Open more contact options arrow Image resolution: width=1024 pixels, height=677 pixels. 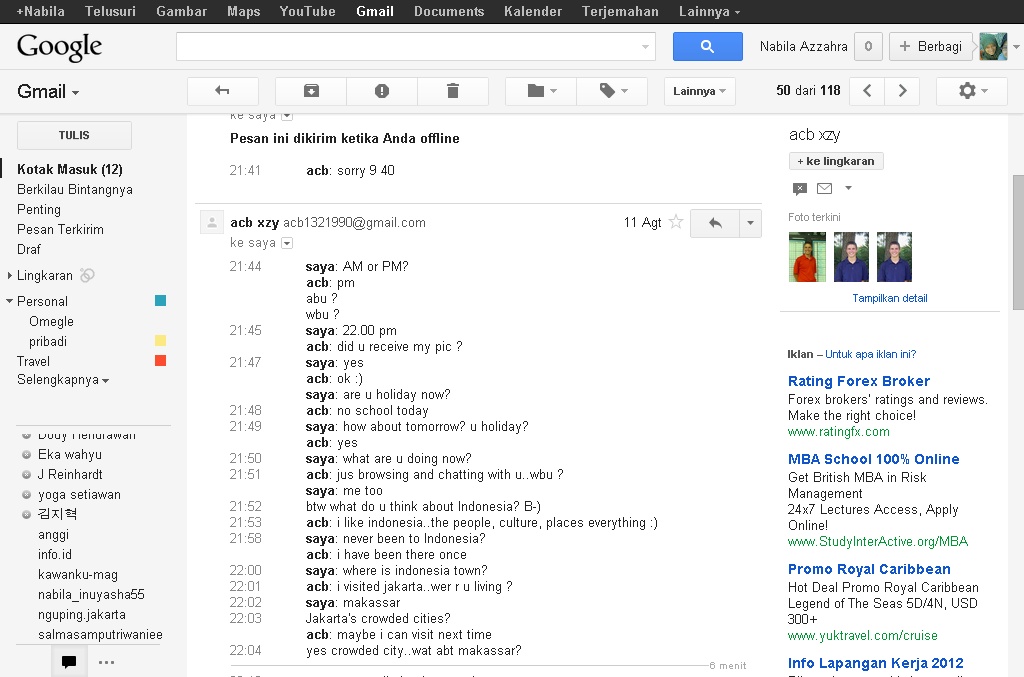click(x=848, y=188)
